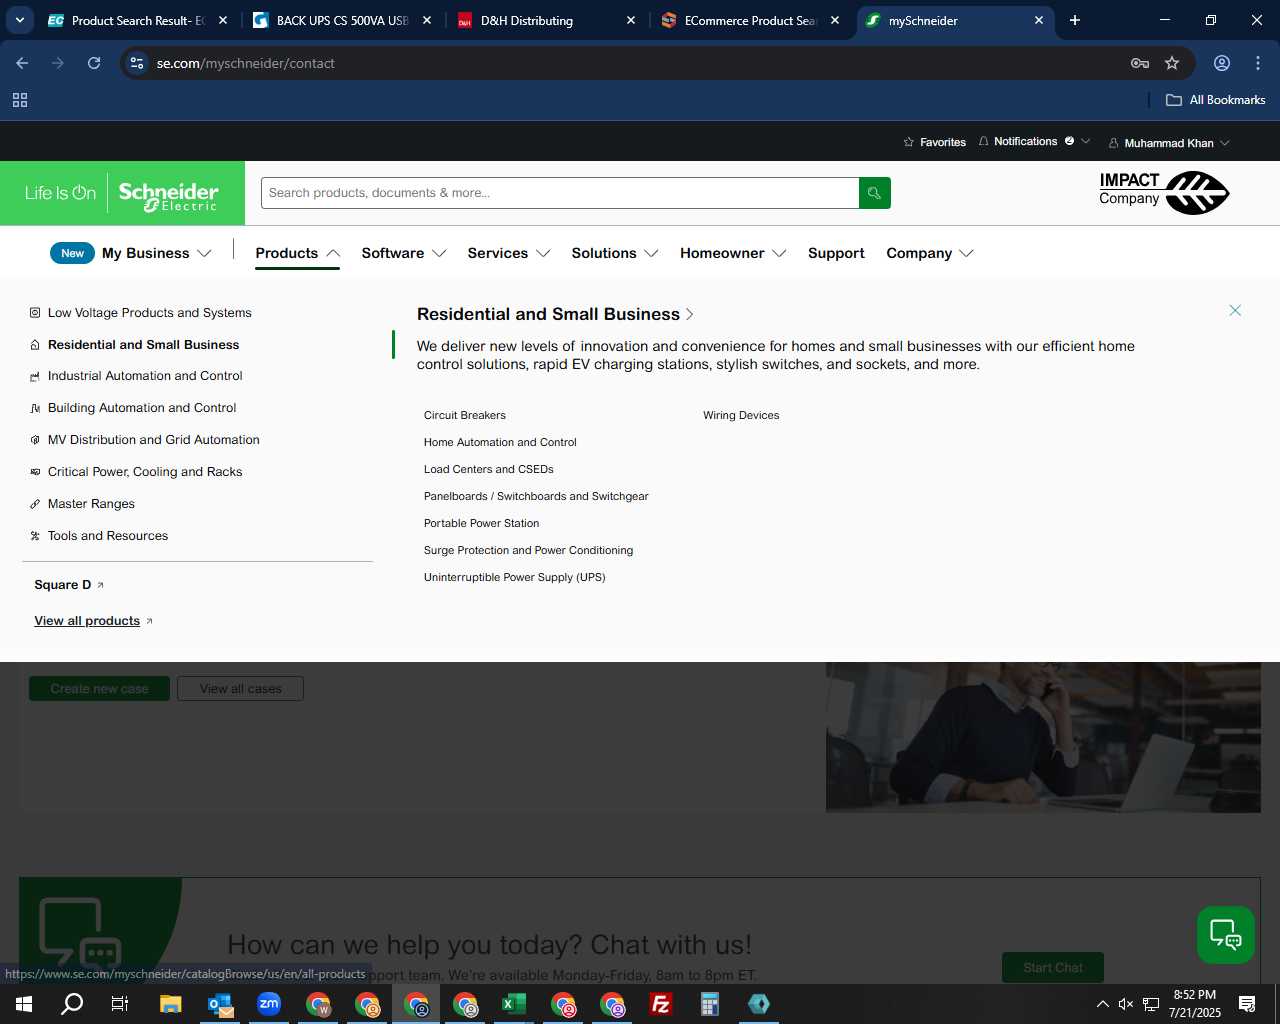Open Surge Protection and Power Conditioning link
This screenshot has width=1280, height=1024.
(528, 550)
